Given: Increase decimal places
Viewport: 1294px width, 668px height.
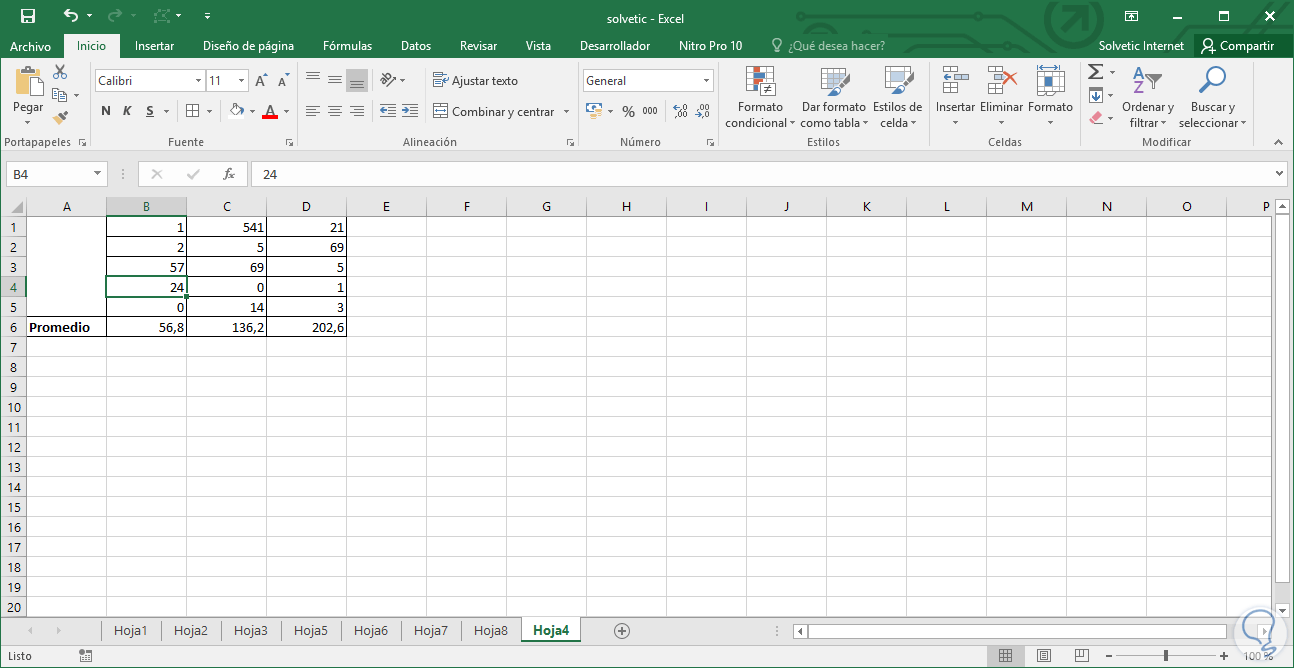Looking at the screenshot, I should coord(681,111).
